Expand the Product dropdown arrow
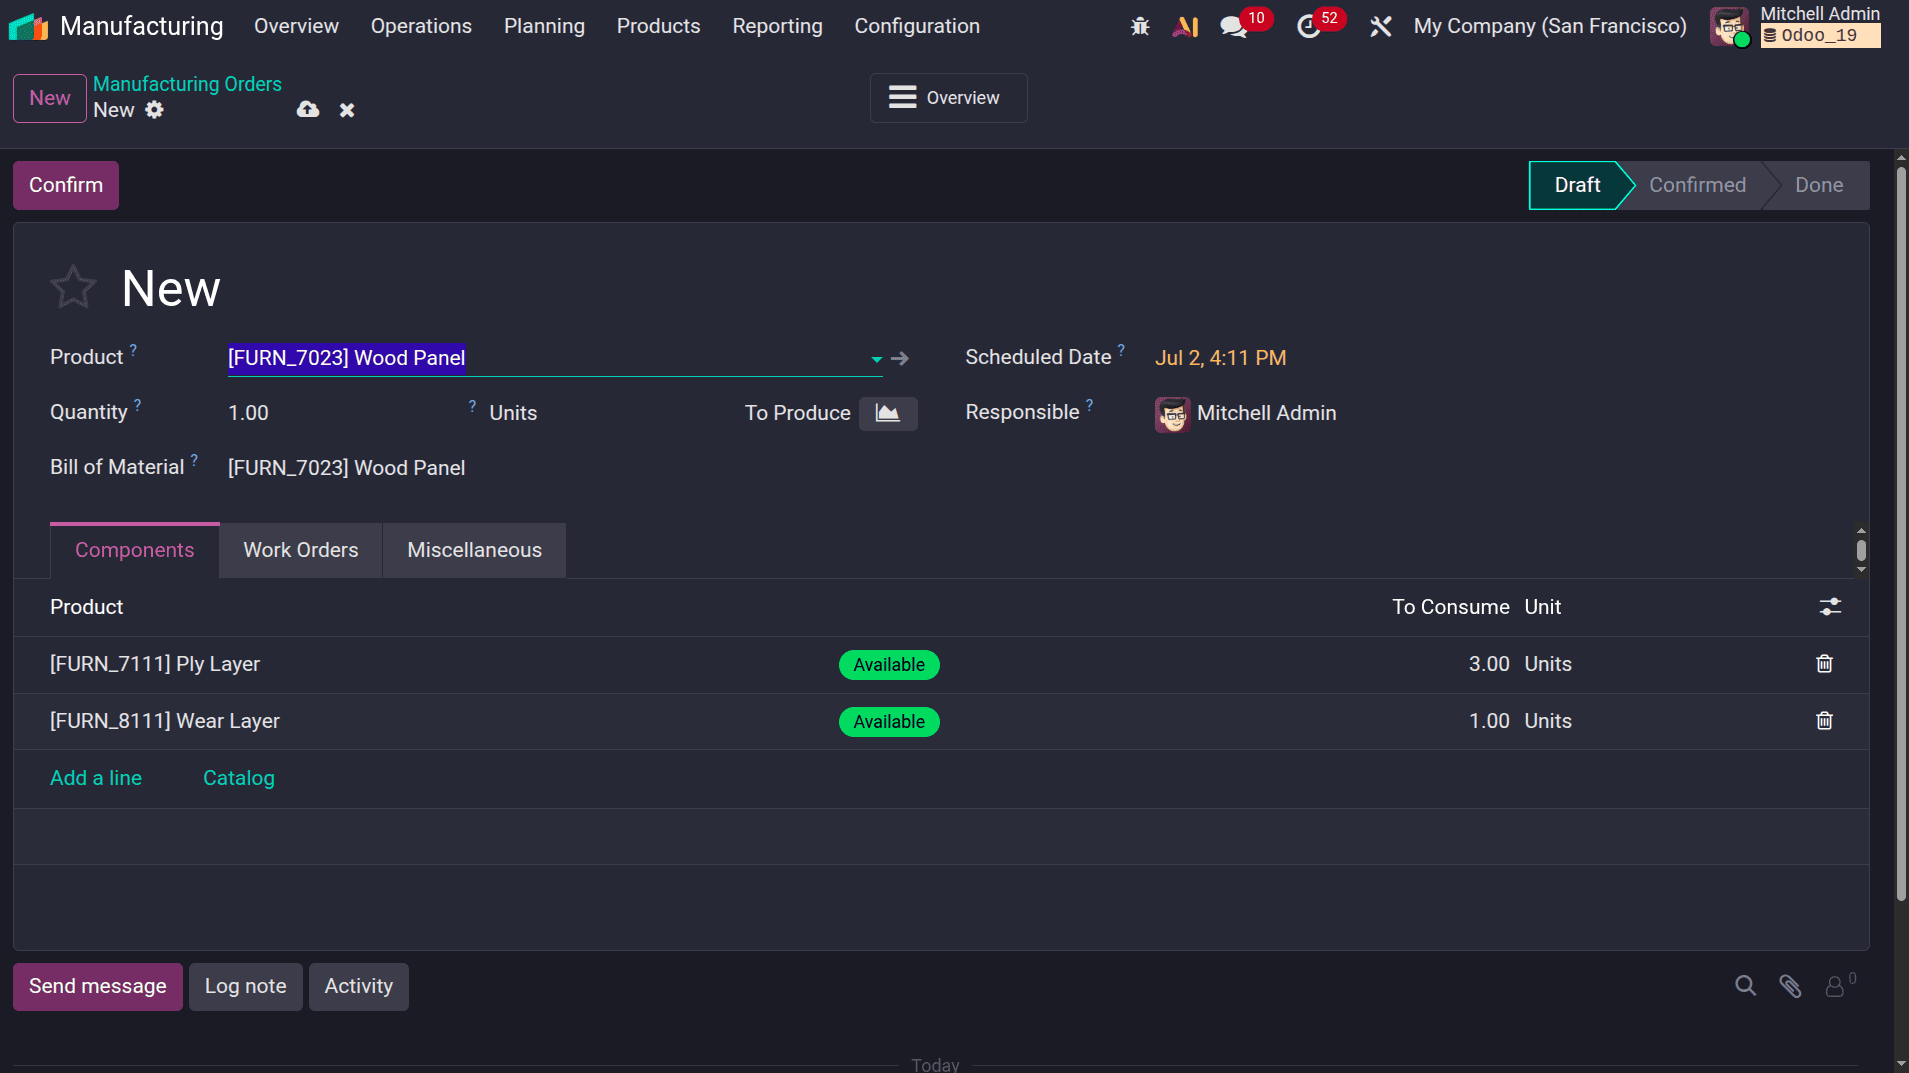 click(x=876, y=358)
